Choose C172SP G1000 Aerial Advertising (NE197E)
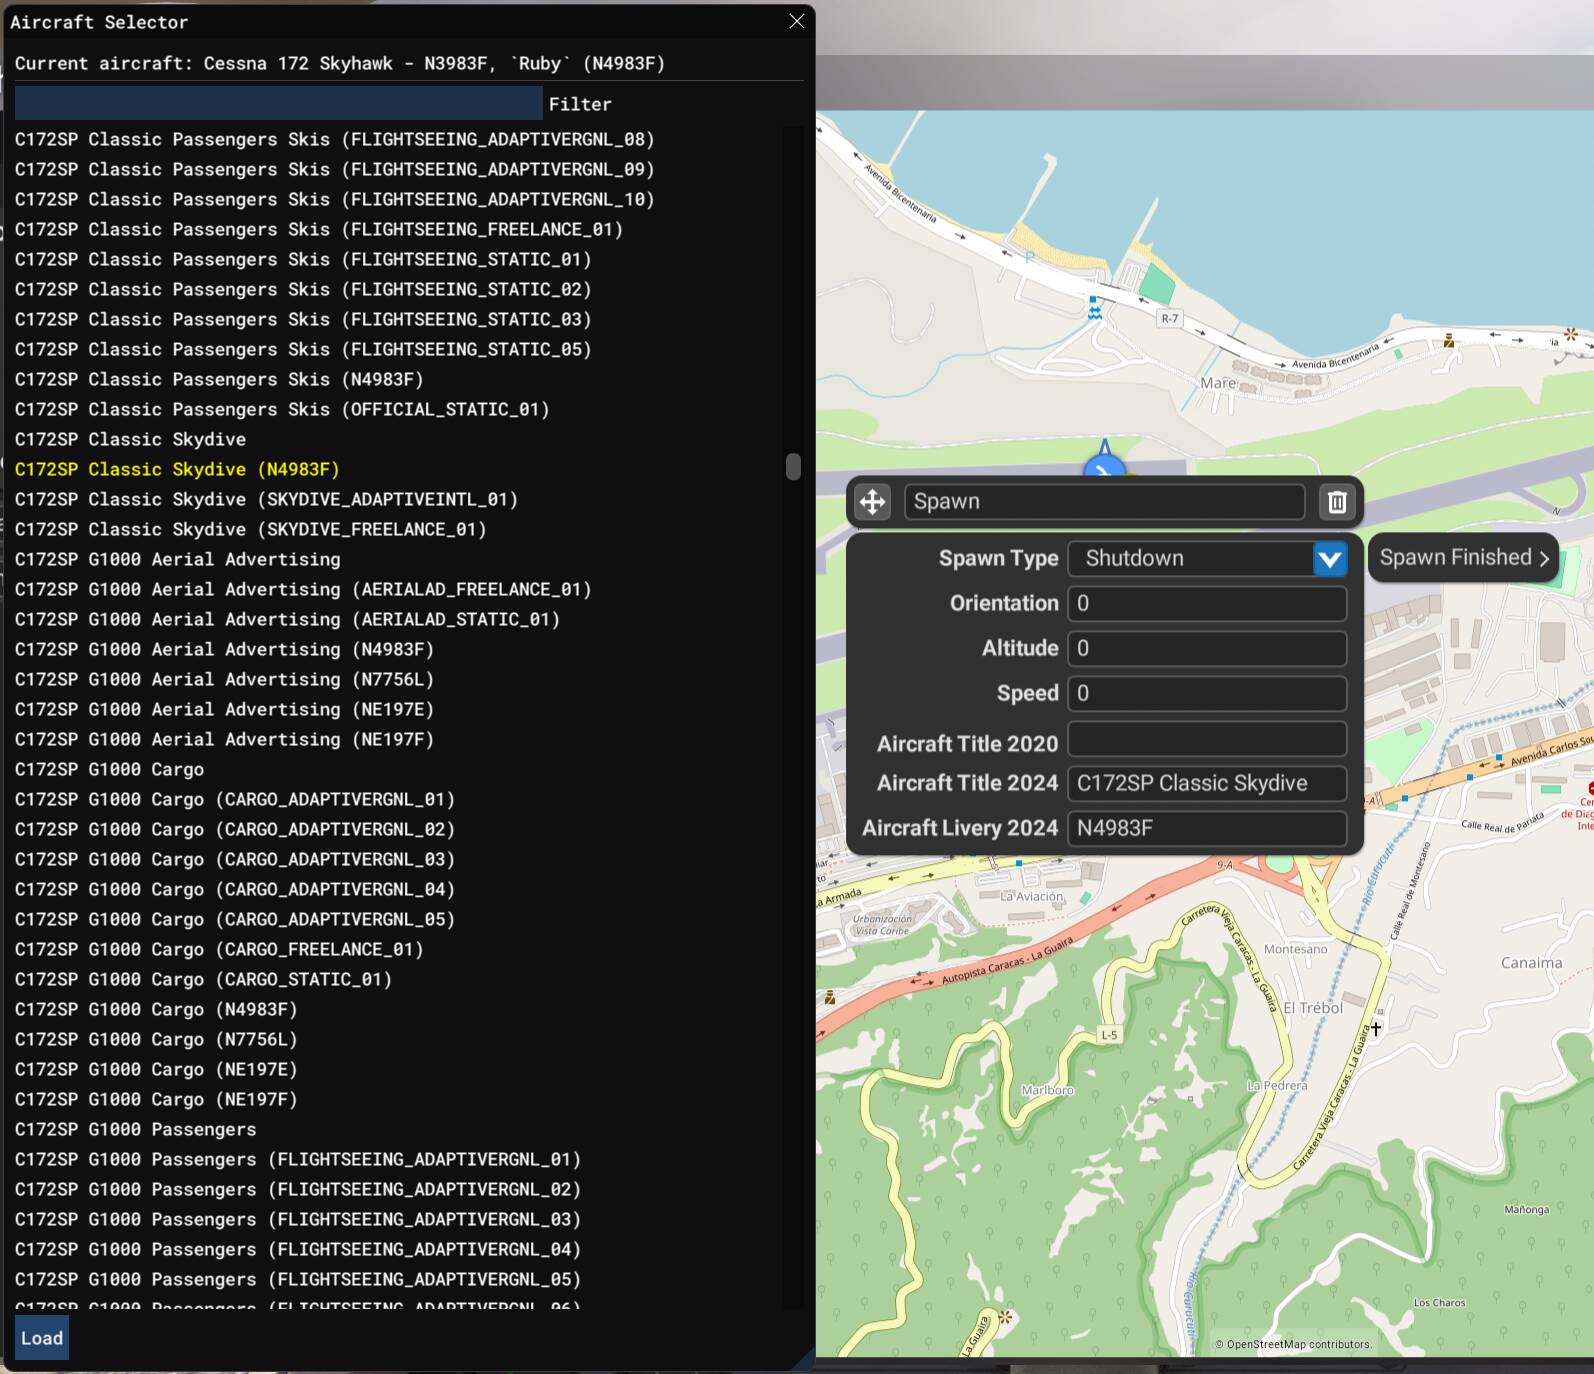This screenshot has height=1374, width=1594. pyautogui.click(x=224, y=709)
